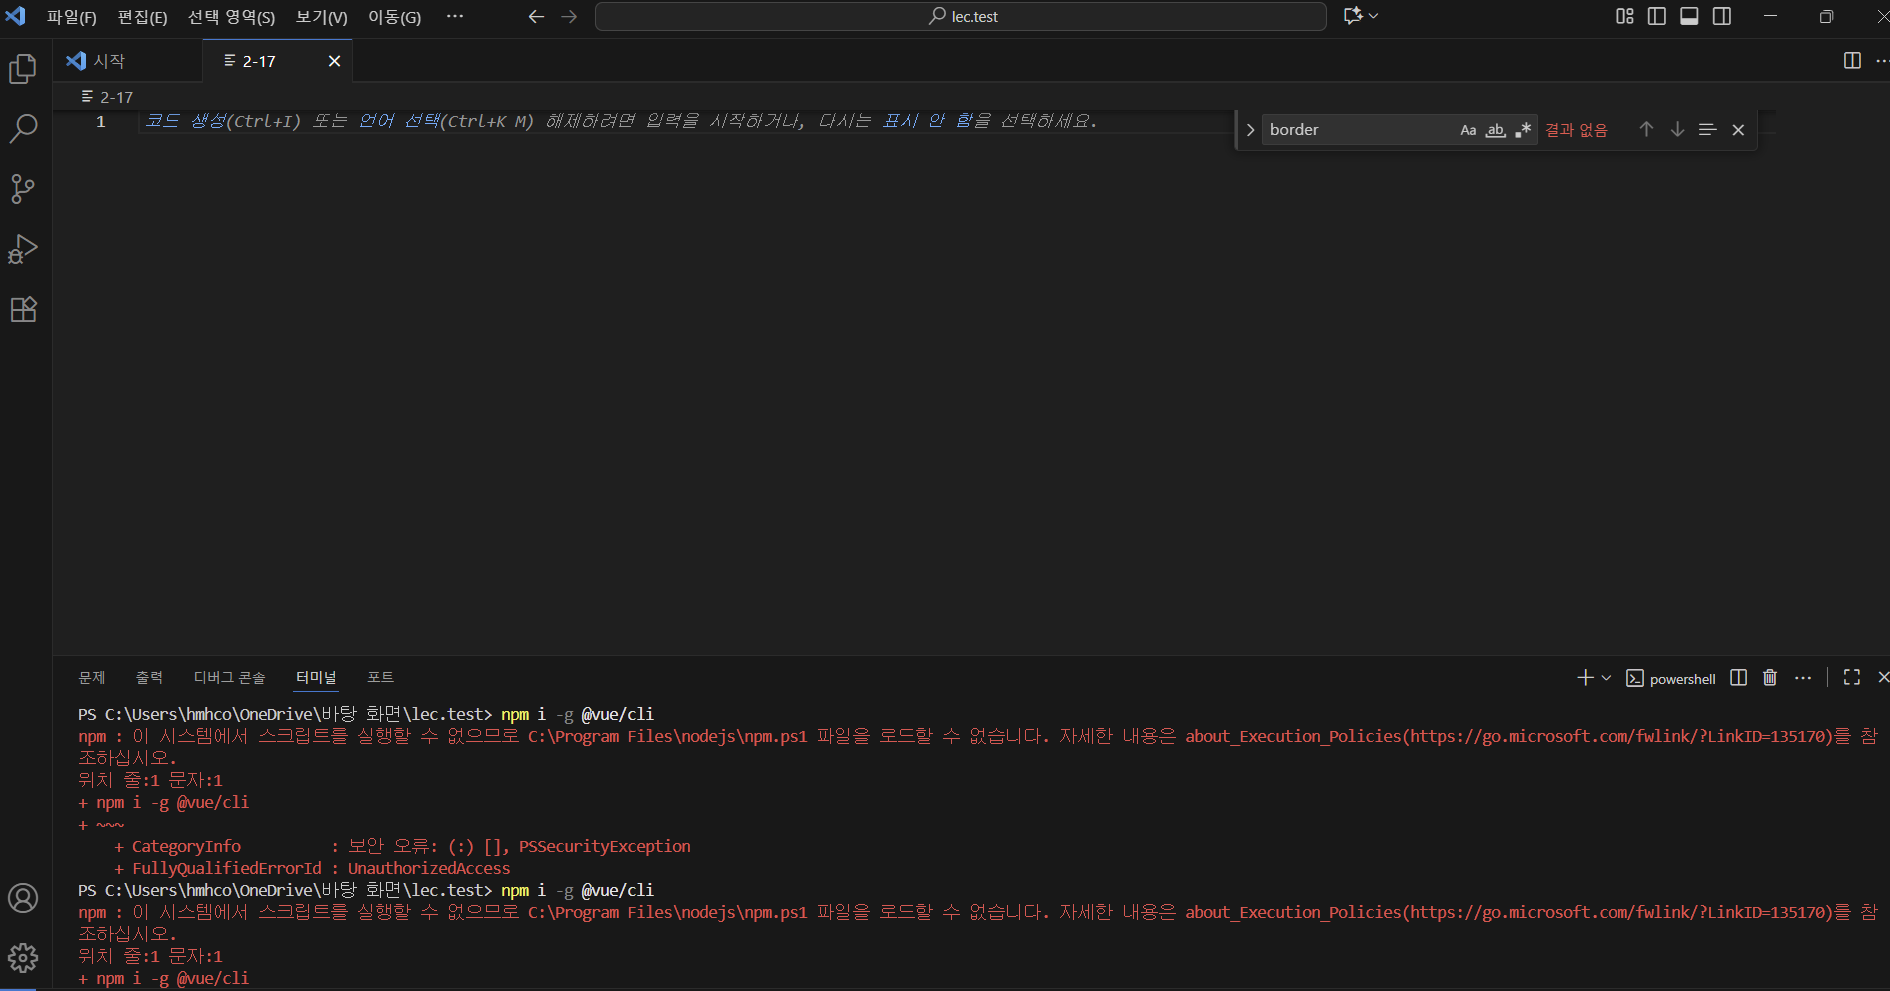Image resolution: width=1890 pixels, height=991 pixels.
Task: Switch to the 터미널 panel tab
Action: tap(316, 678)
